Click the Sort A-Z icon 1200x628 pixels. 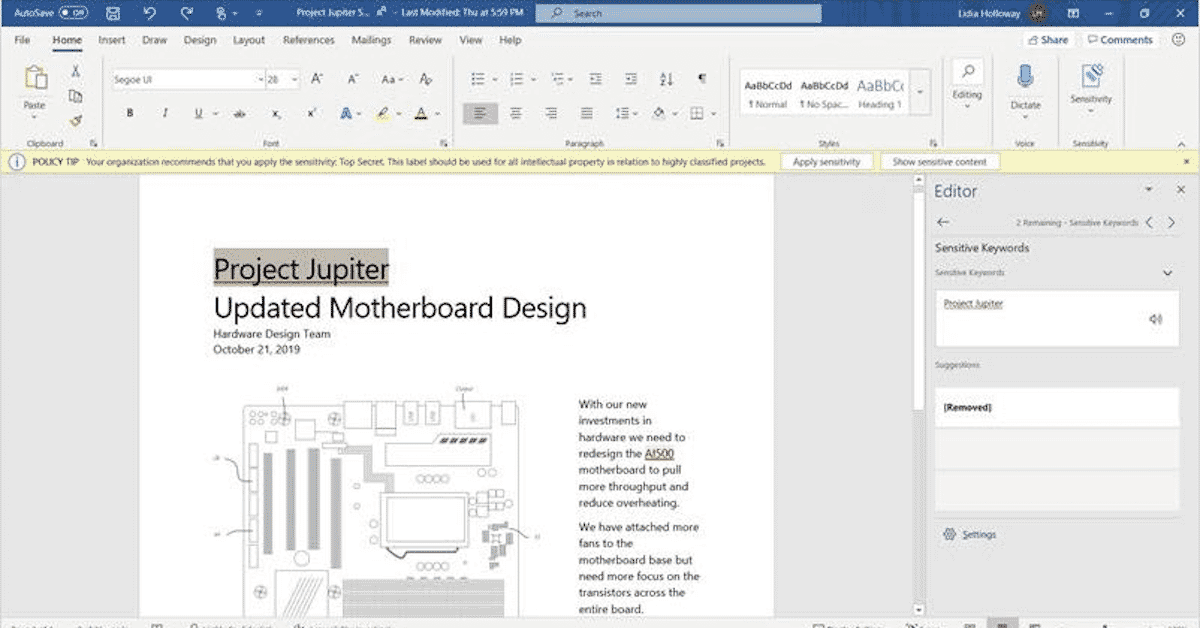(x=667, y=79)
